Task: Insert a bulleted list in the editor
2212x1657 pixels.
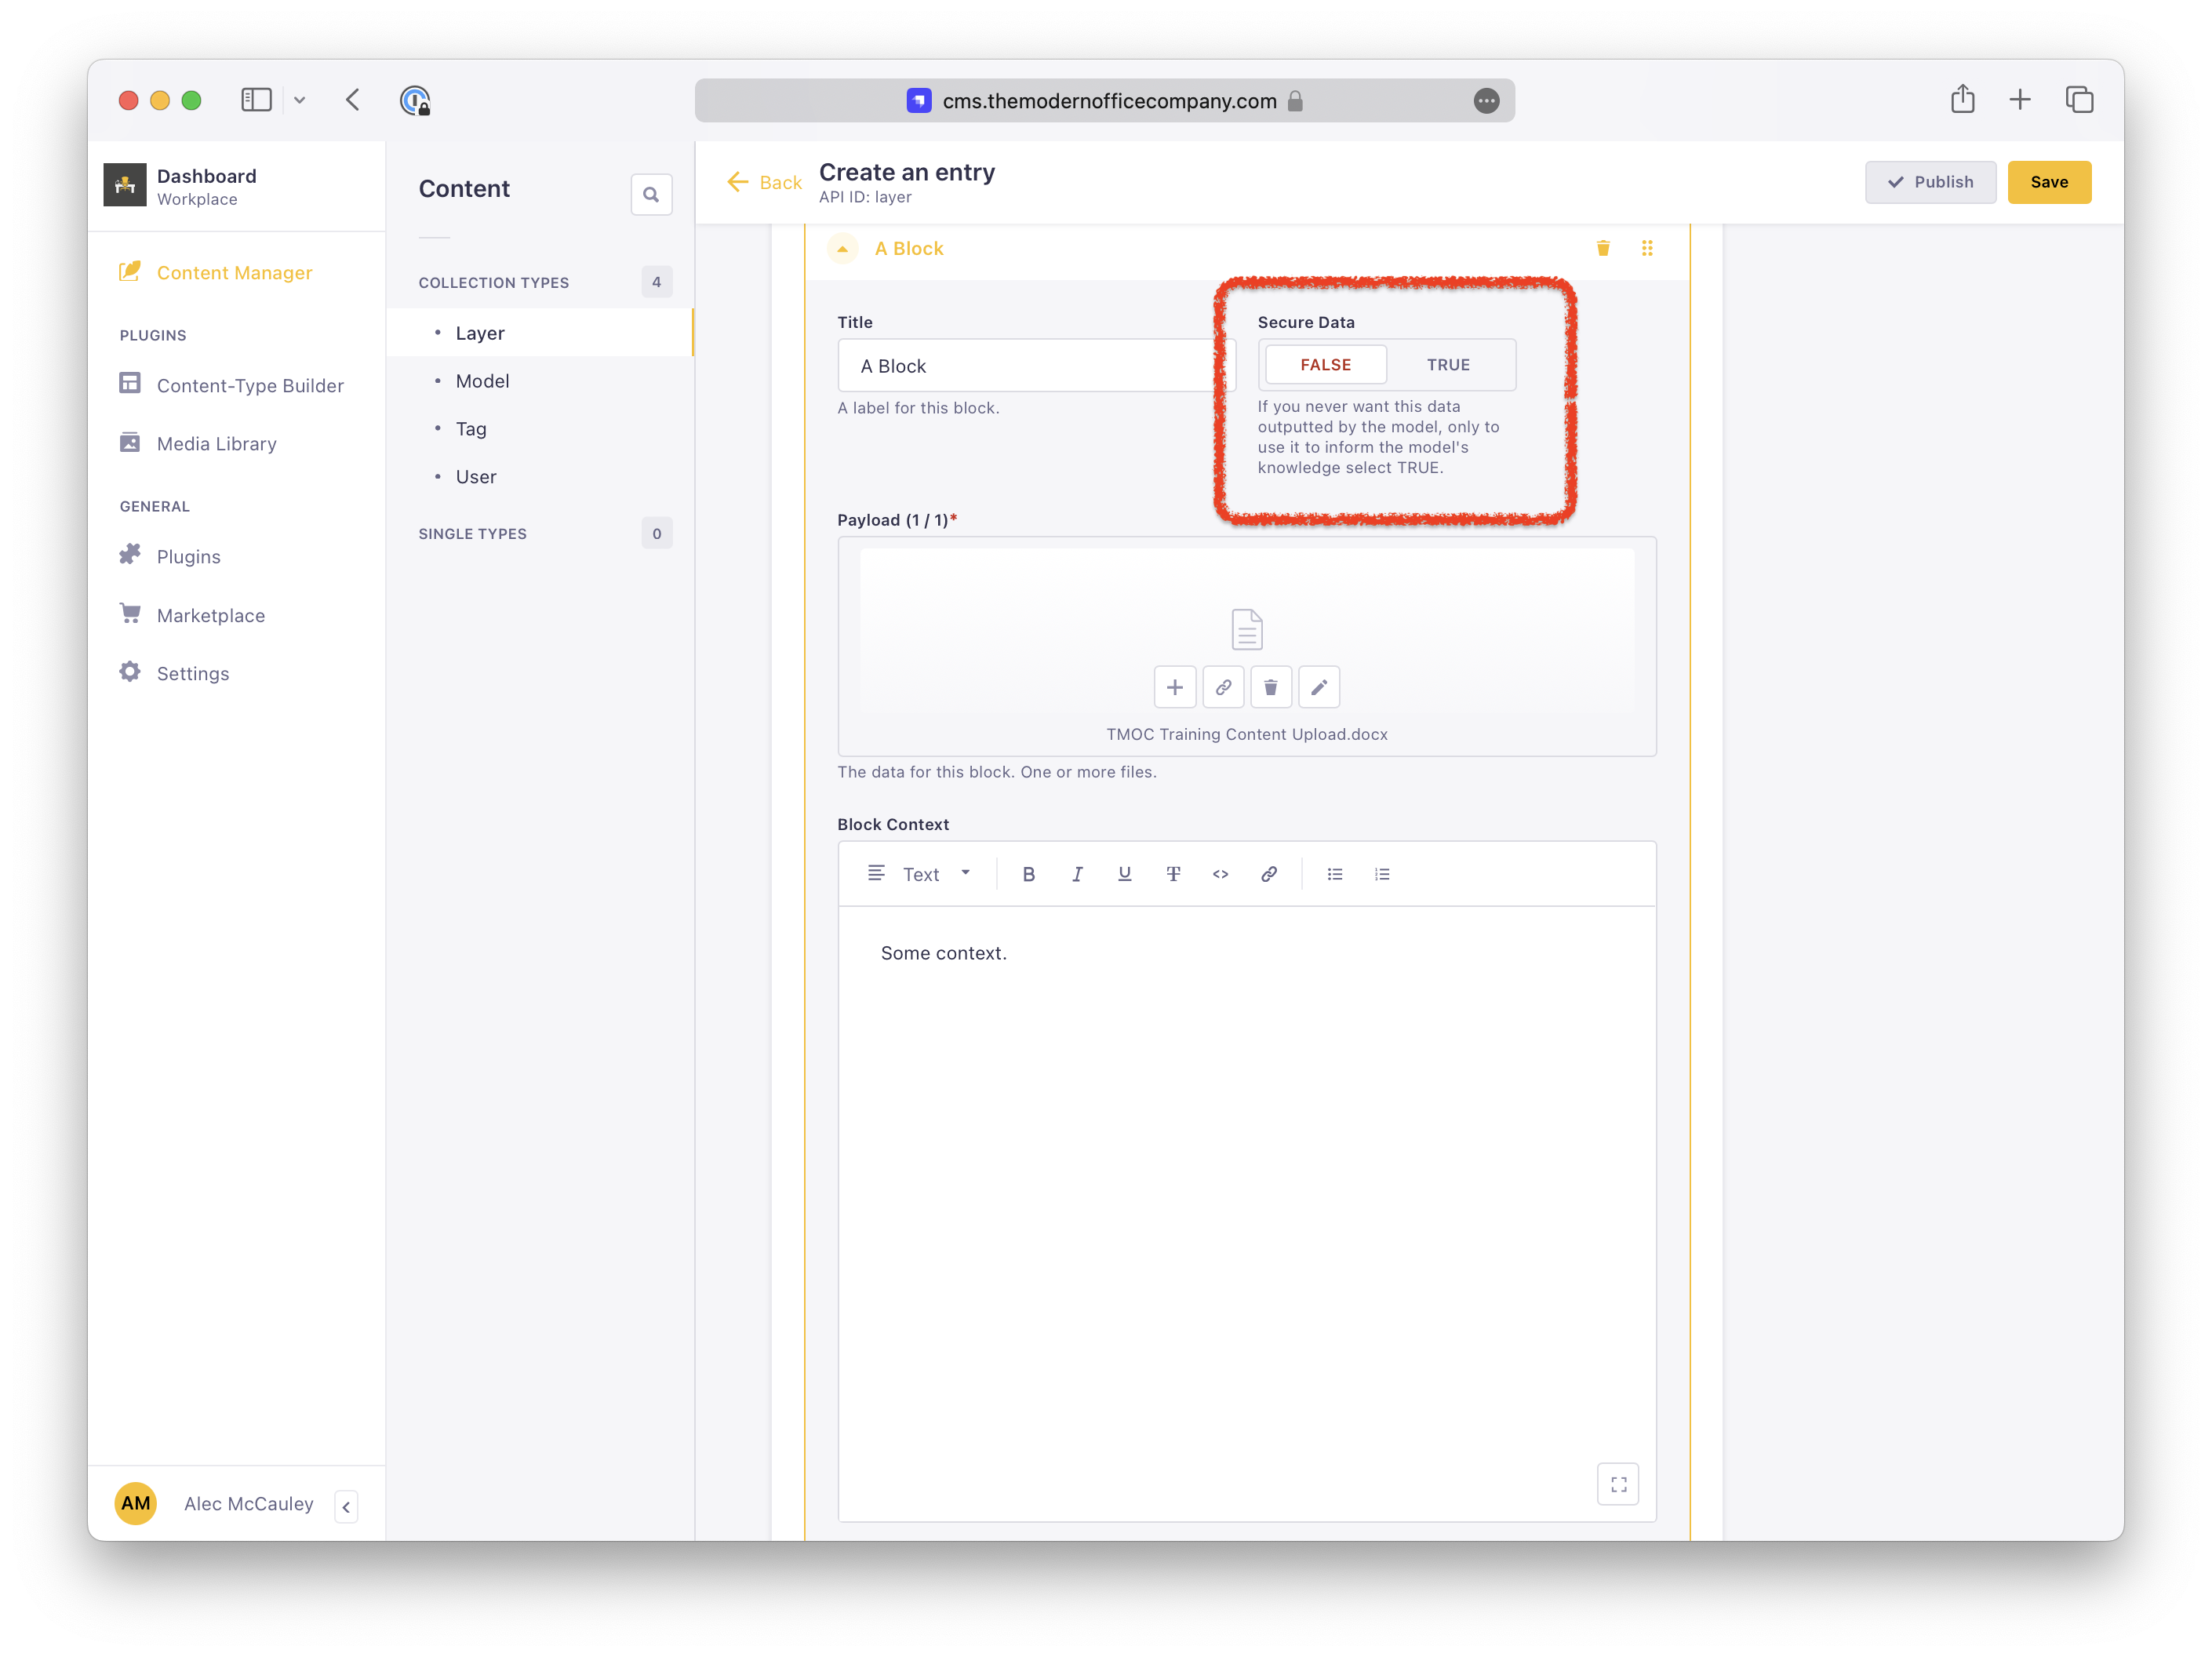Action: (1334, 874)
